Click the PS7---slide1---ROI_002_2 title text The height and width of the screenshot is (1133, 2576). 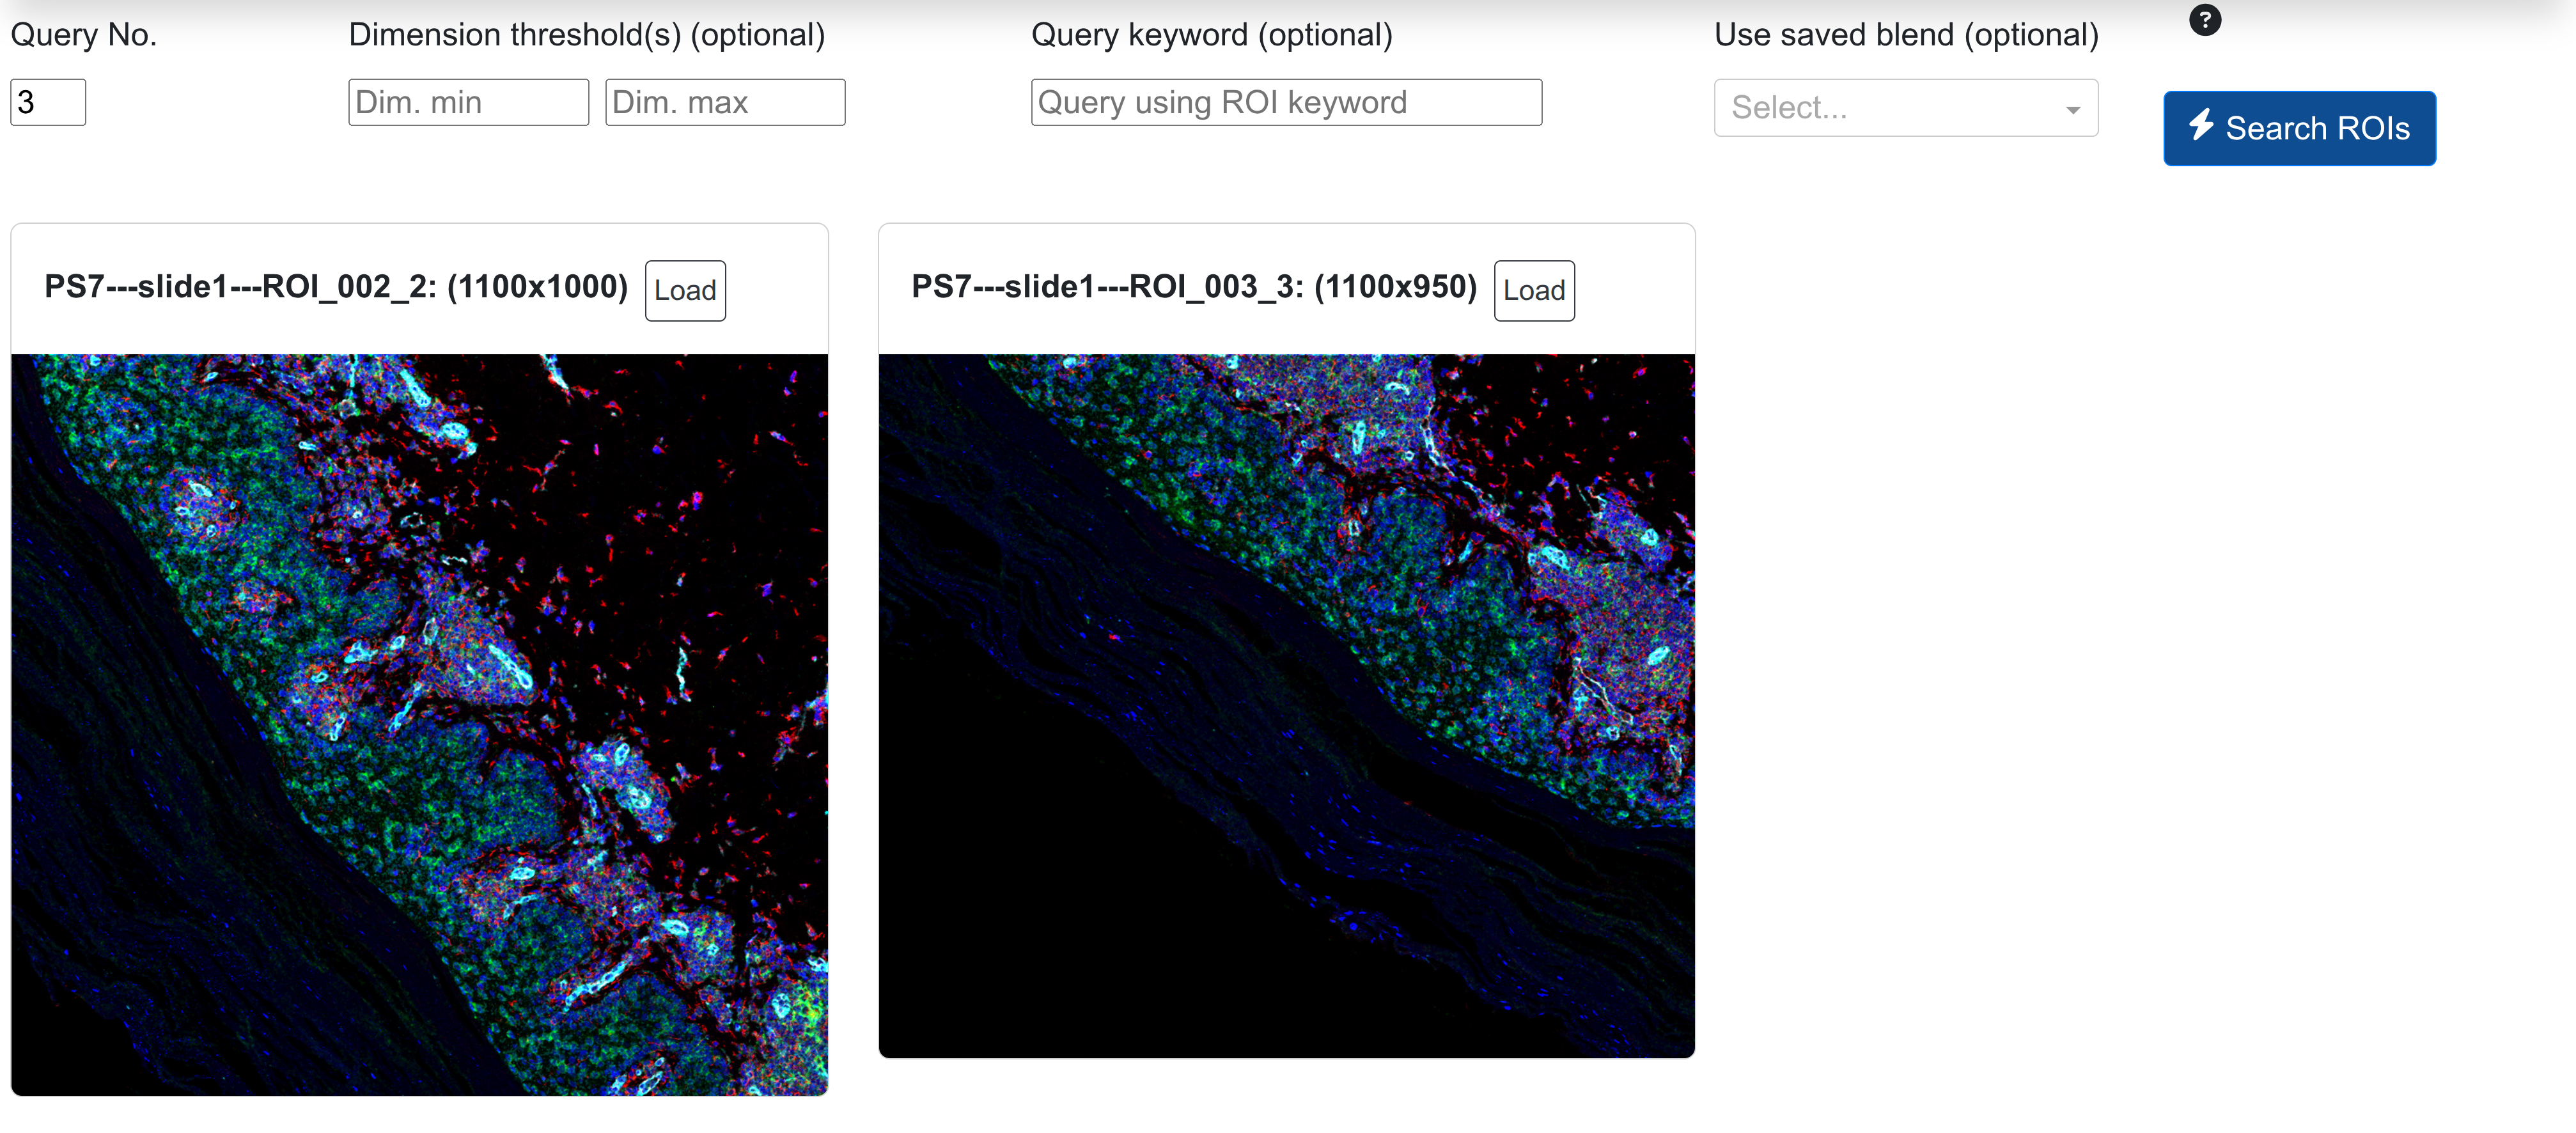click(240, 287)
